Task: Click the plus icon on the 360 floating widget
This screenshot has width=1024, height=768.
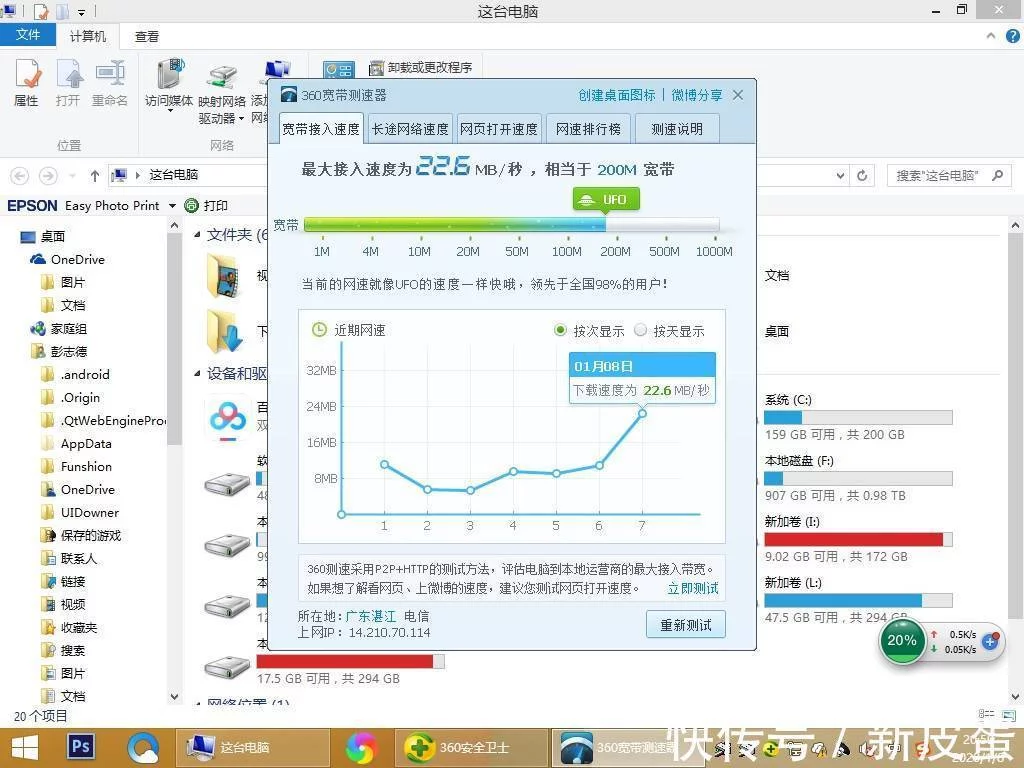Action: tap(990, 641)
